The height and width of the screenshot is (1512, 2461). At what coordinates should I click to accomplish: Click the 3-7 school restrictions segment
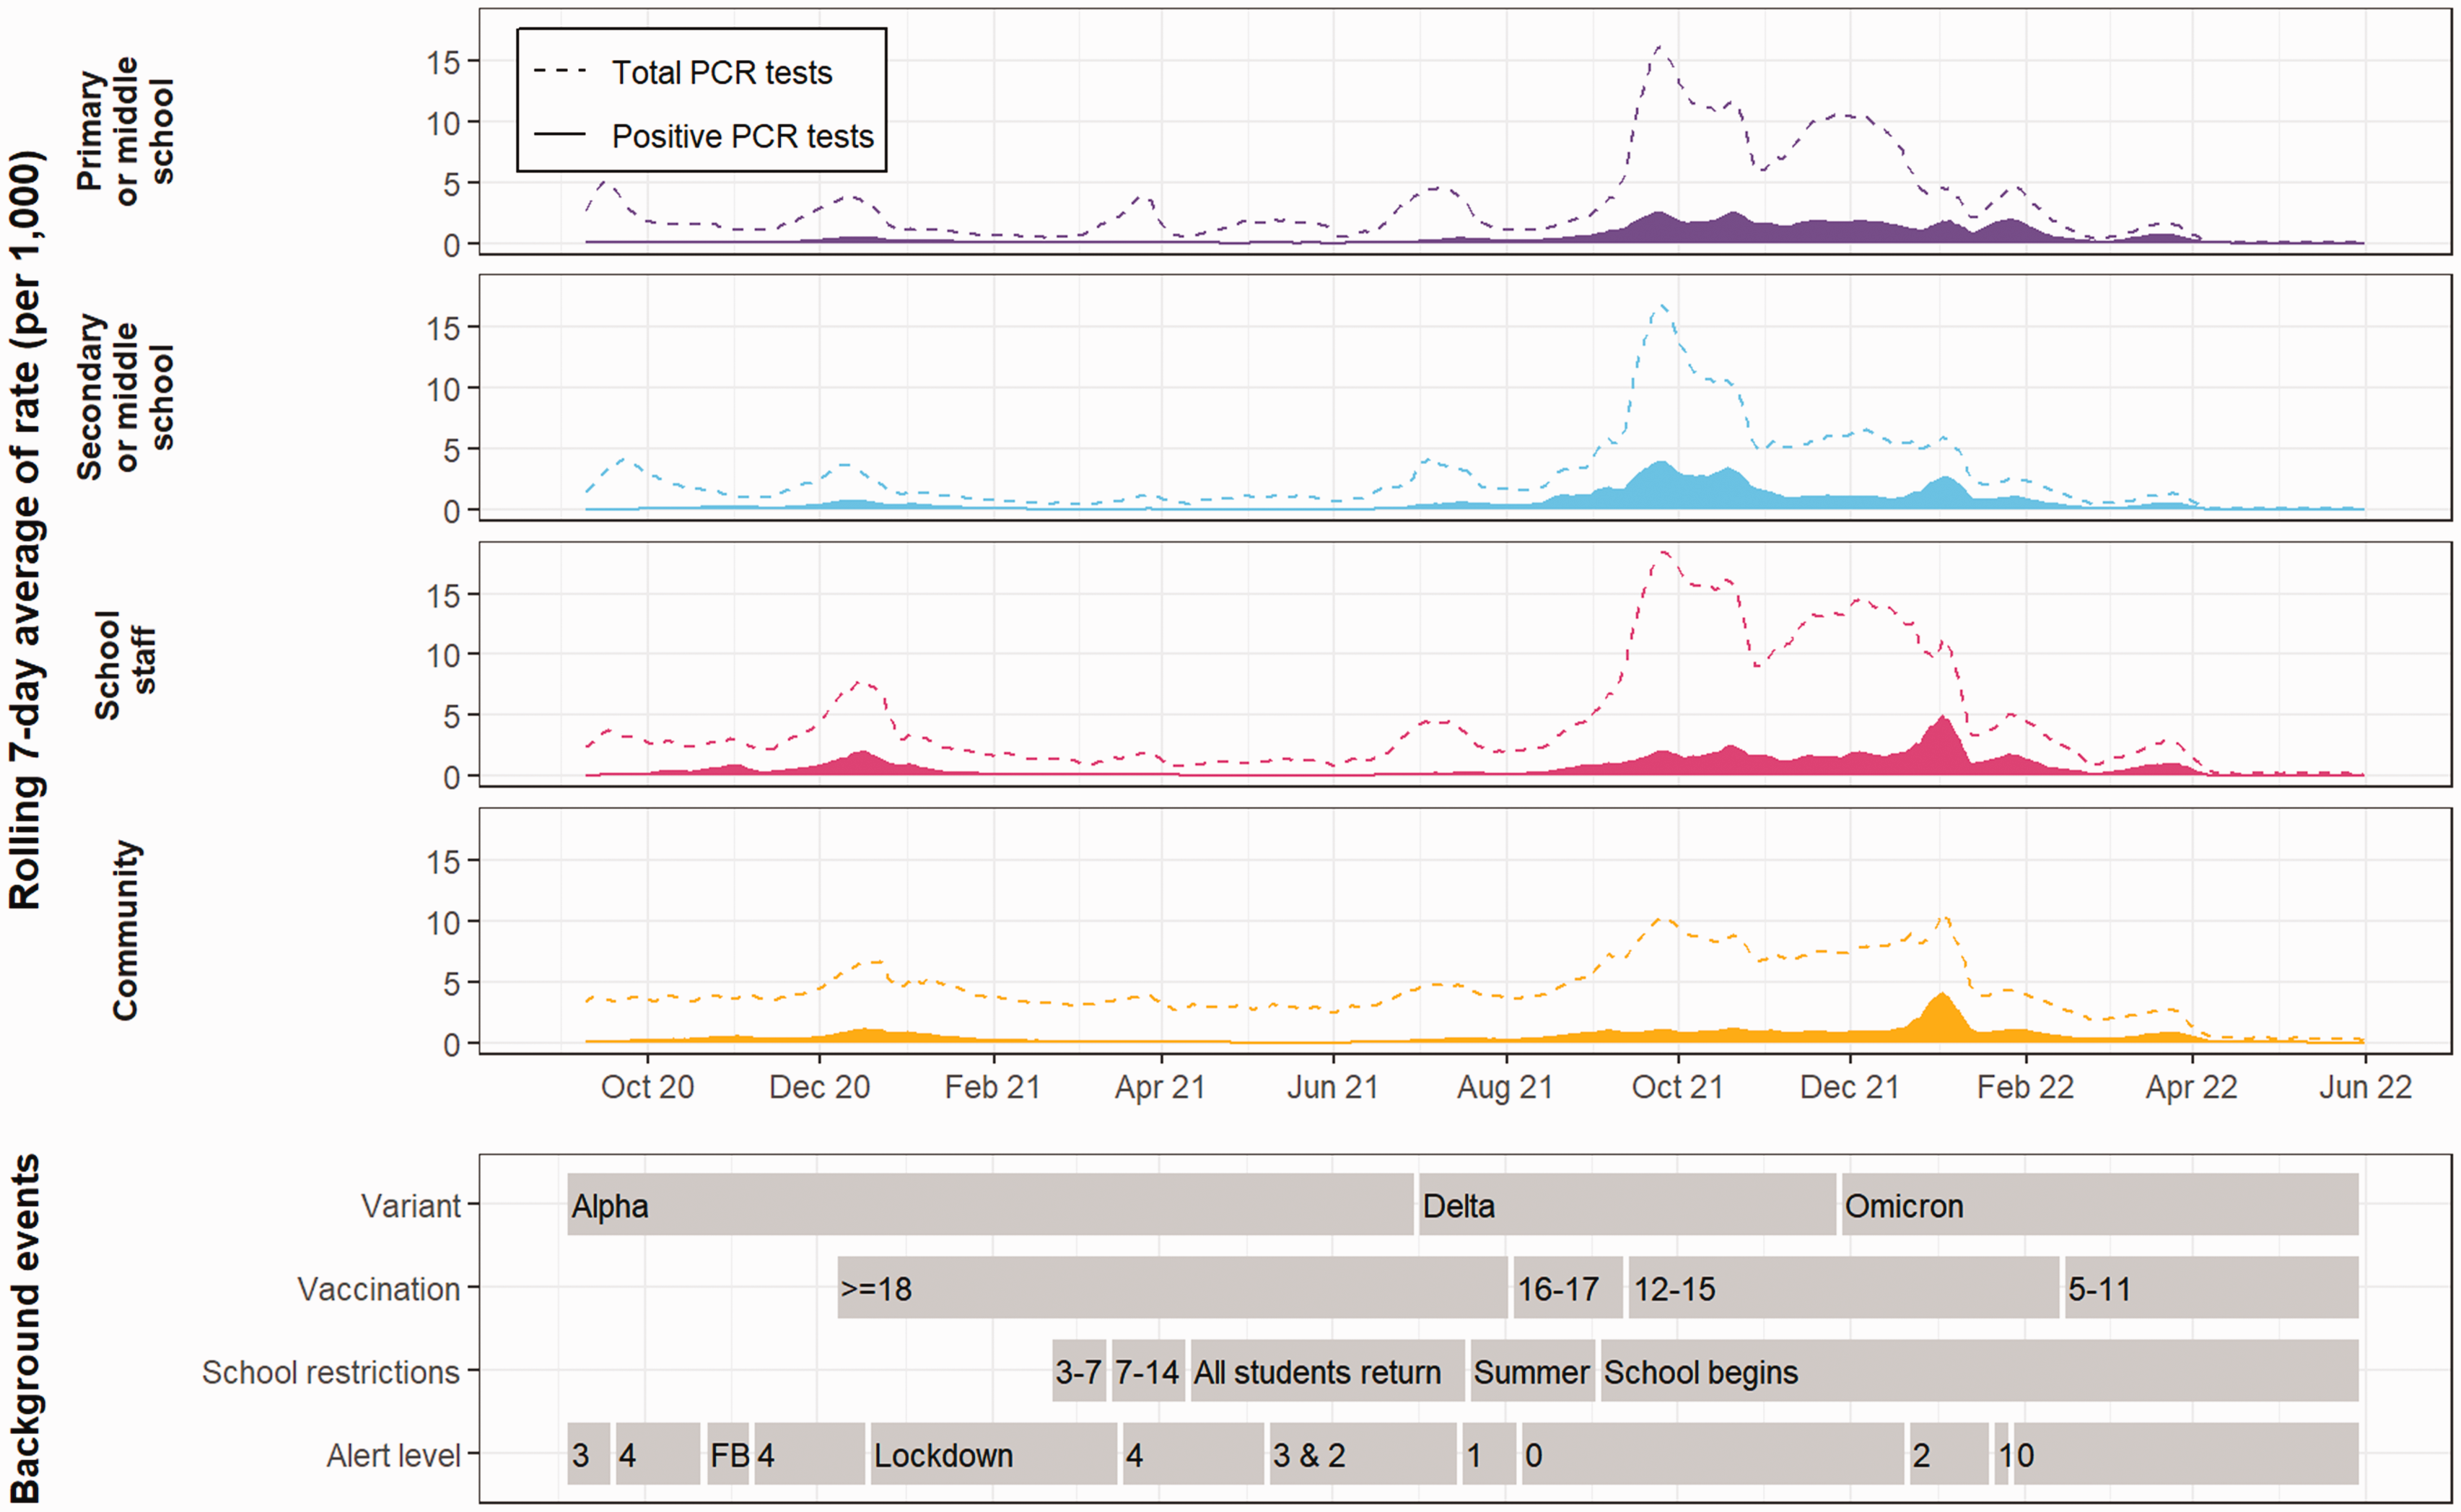pos(1079,1371)
